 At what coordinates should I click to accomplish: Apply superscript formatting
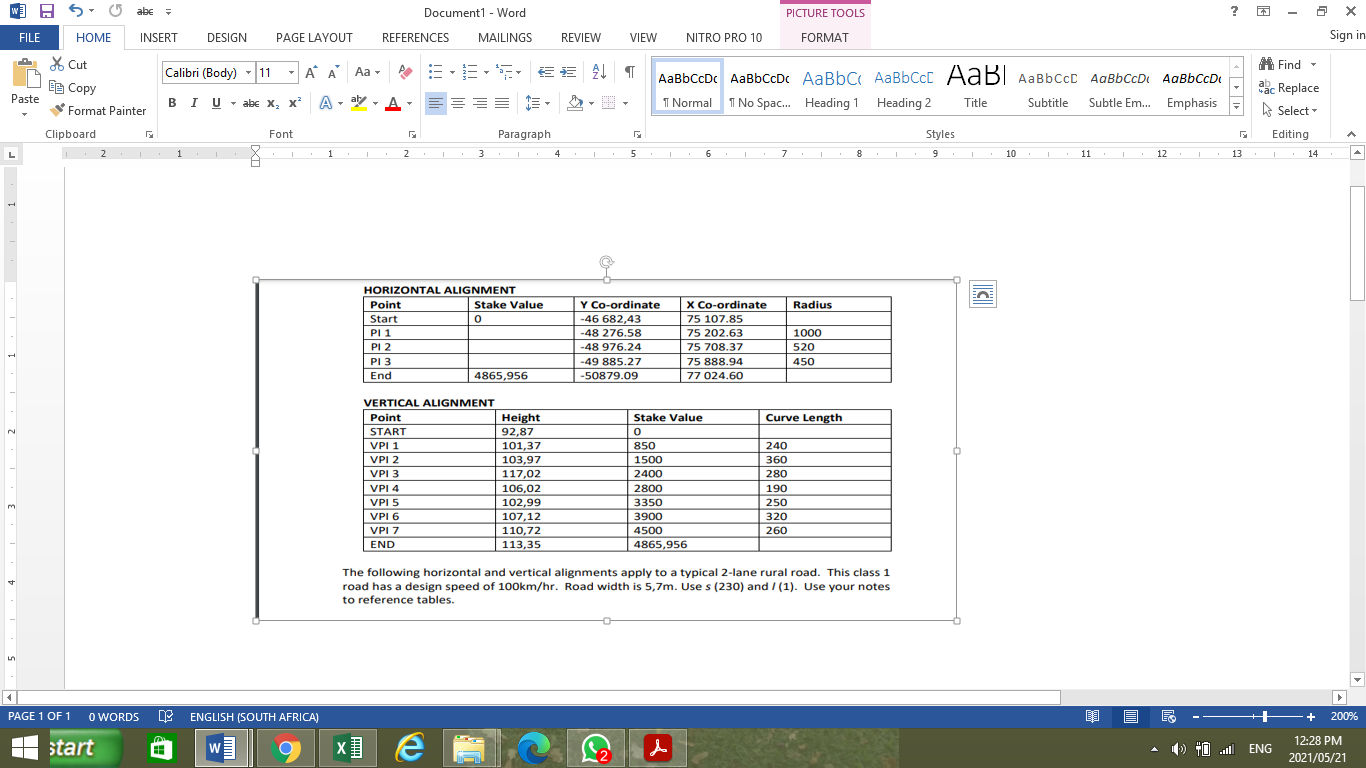pyautogui.click(x=295, y=103)
